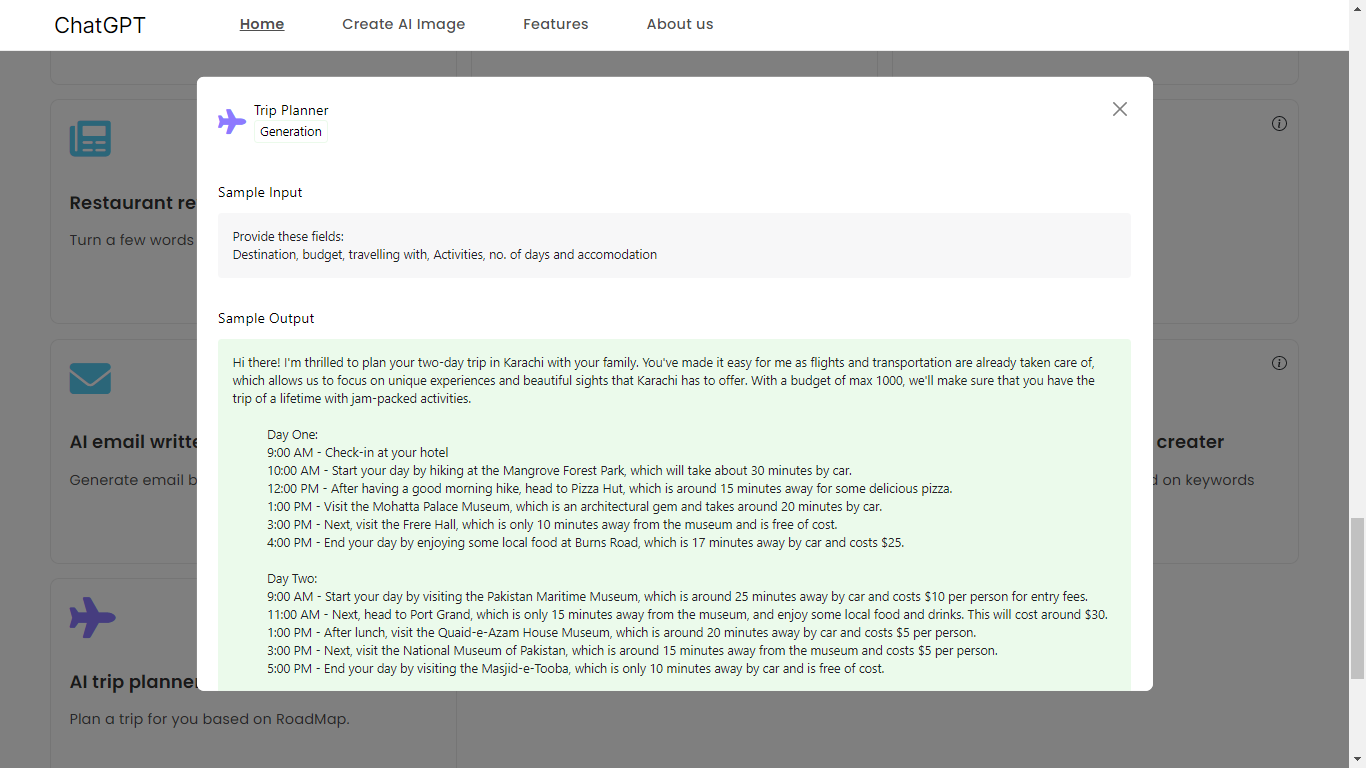
Task: Click the Sample Input text box
Action: (x=674, y=245)
